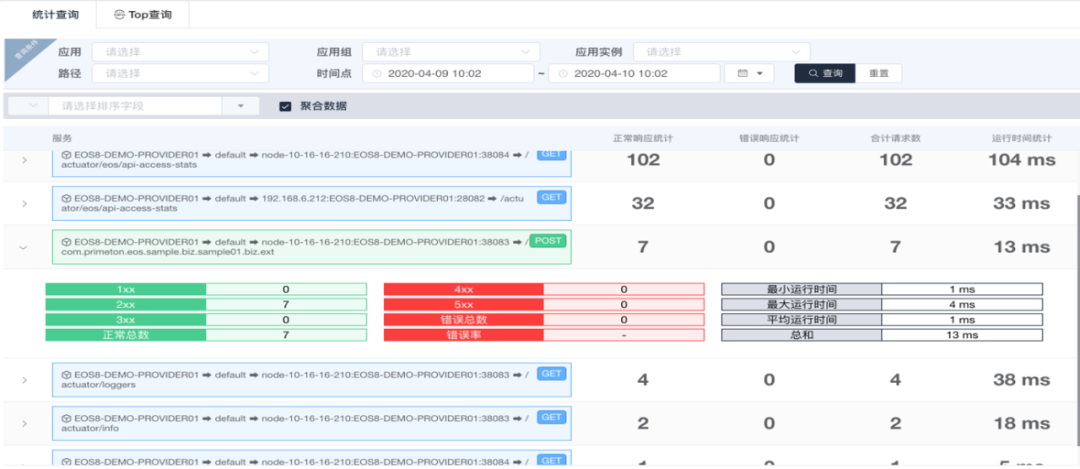
Task: Click the red 错误率 label
Action: point(464,335)
